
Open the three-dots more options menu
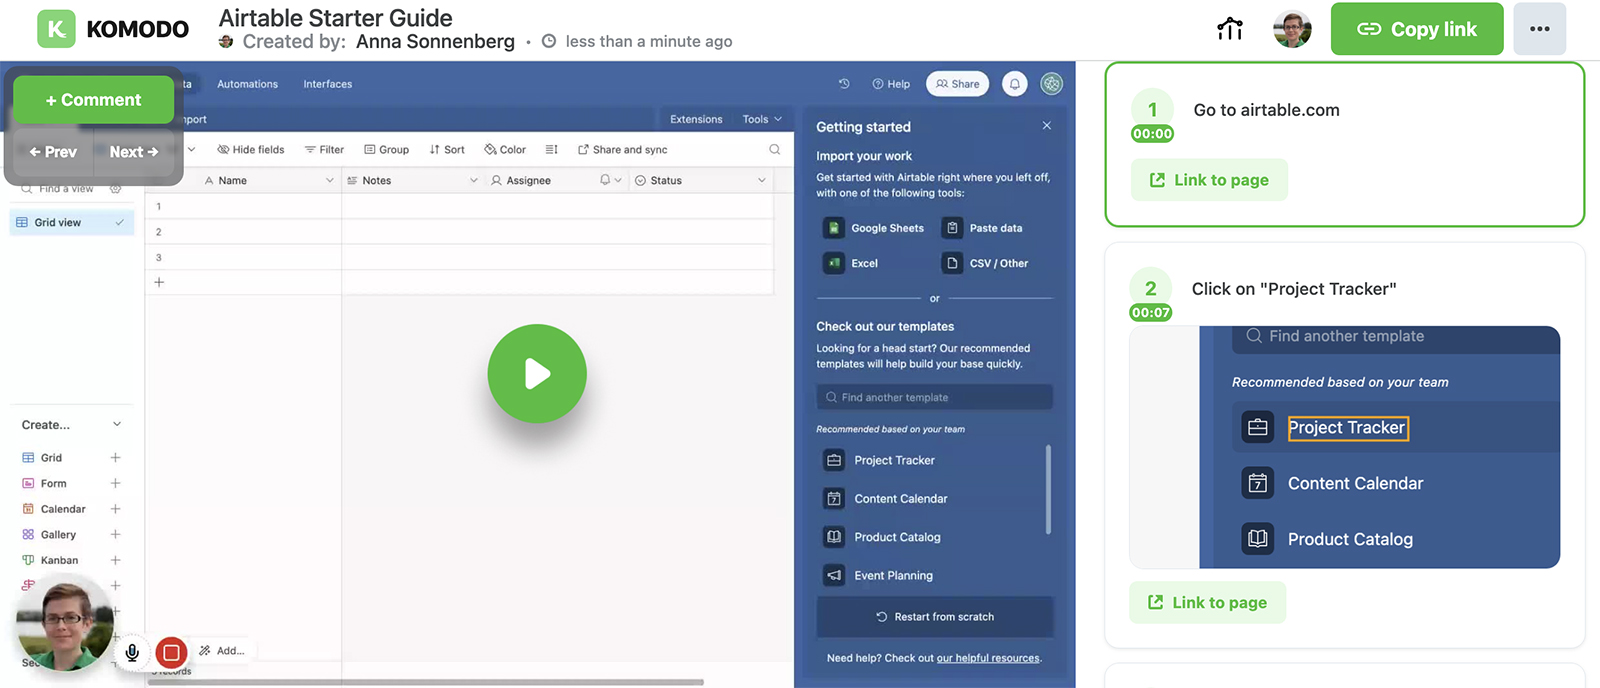click(1540, 29)
